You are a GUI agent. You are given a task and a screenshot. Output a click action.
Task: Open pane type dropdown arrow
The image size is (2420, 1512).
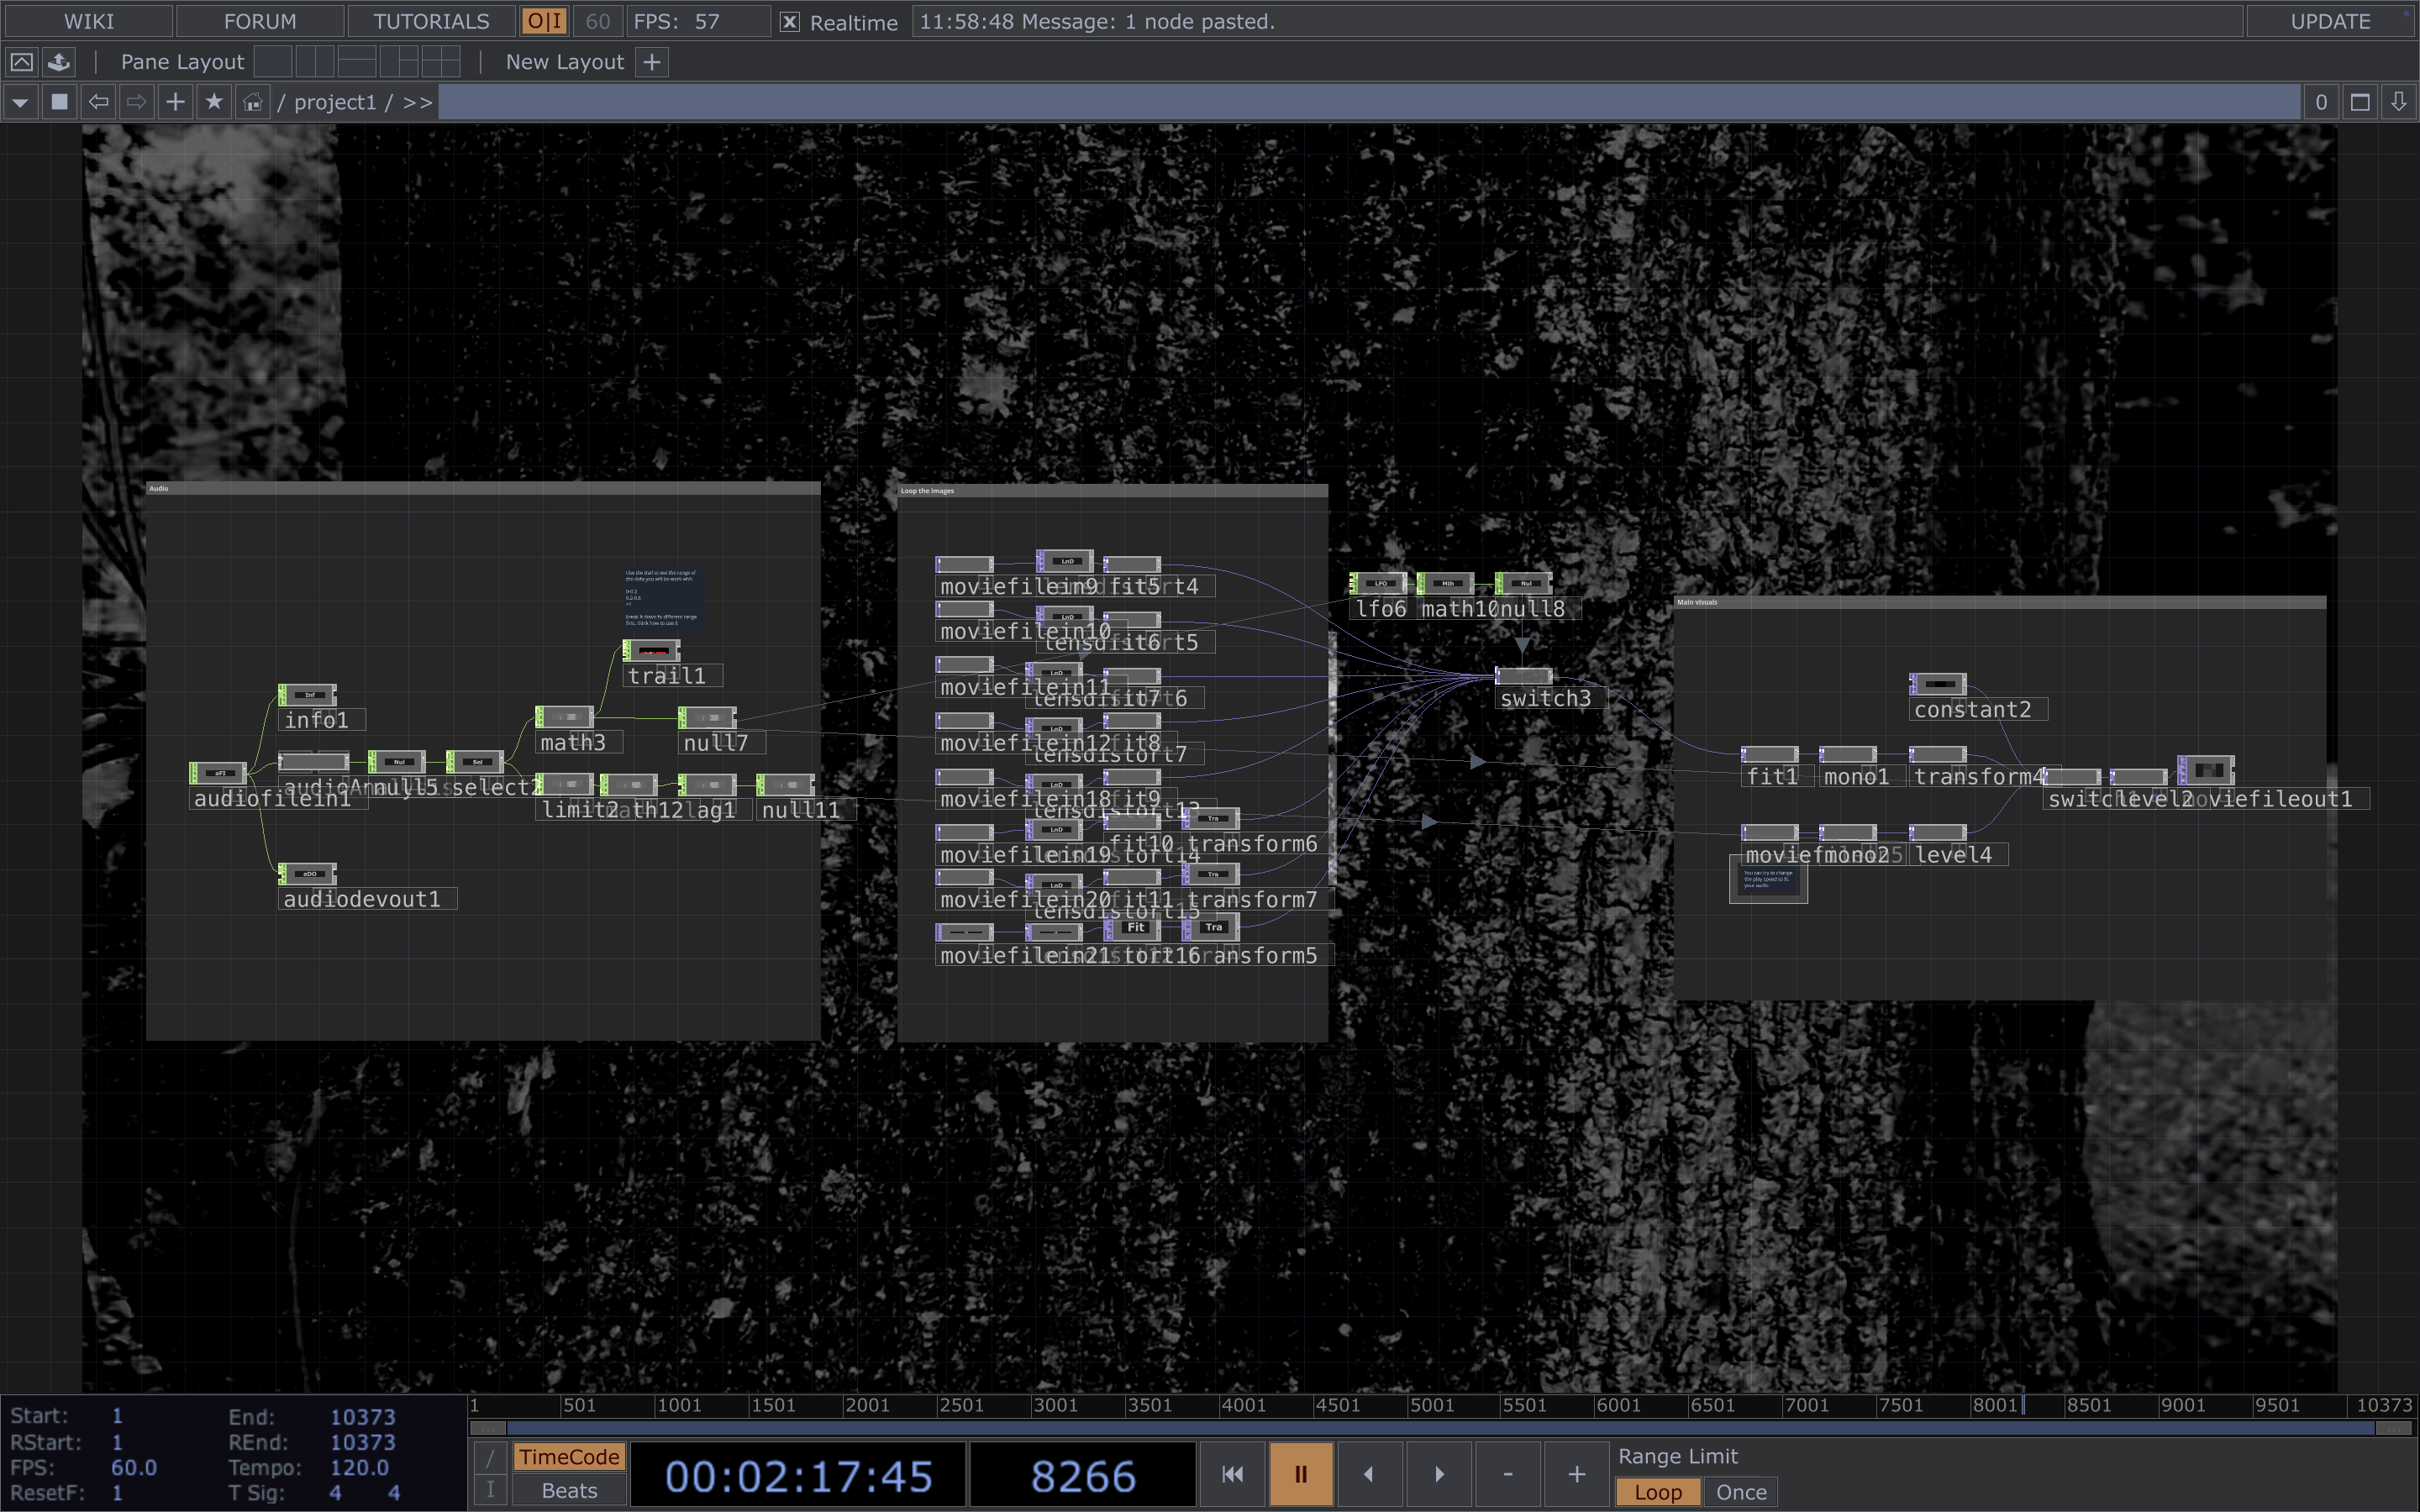tap(20, 102)
